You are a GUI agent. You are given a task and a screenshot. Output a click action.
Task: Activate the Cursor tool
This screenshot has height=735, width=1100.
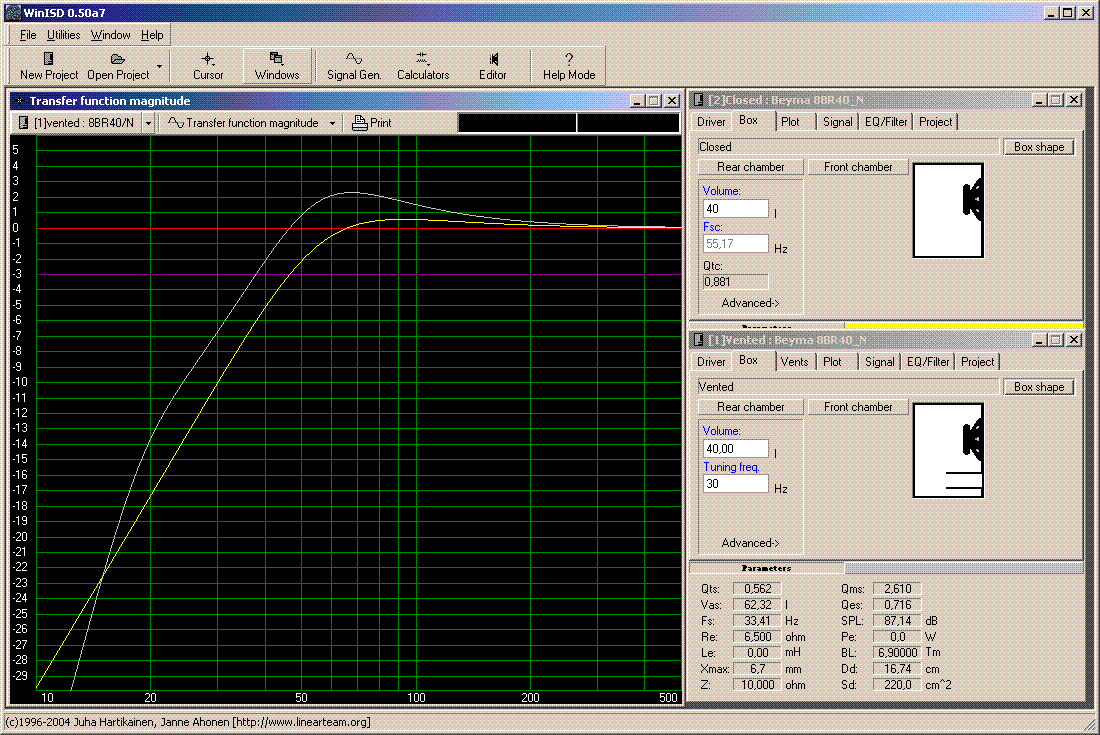[x=208, y=66]
